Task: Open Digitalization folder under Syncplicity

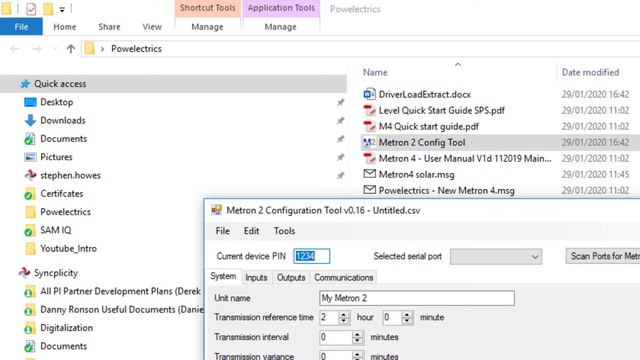Action: [66, 328]
